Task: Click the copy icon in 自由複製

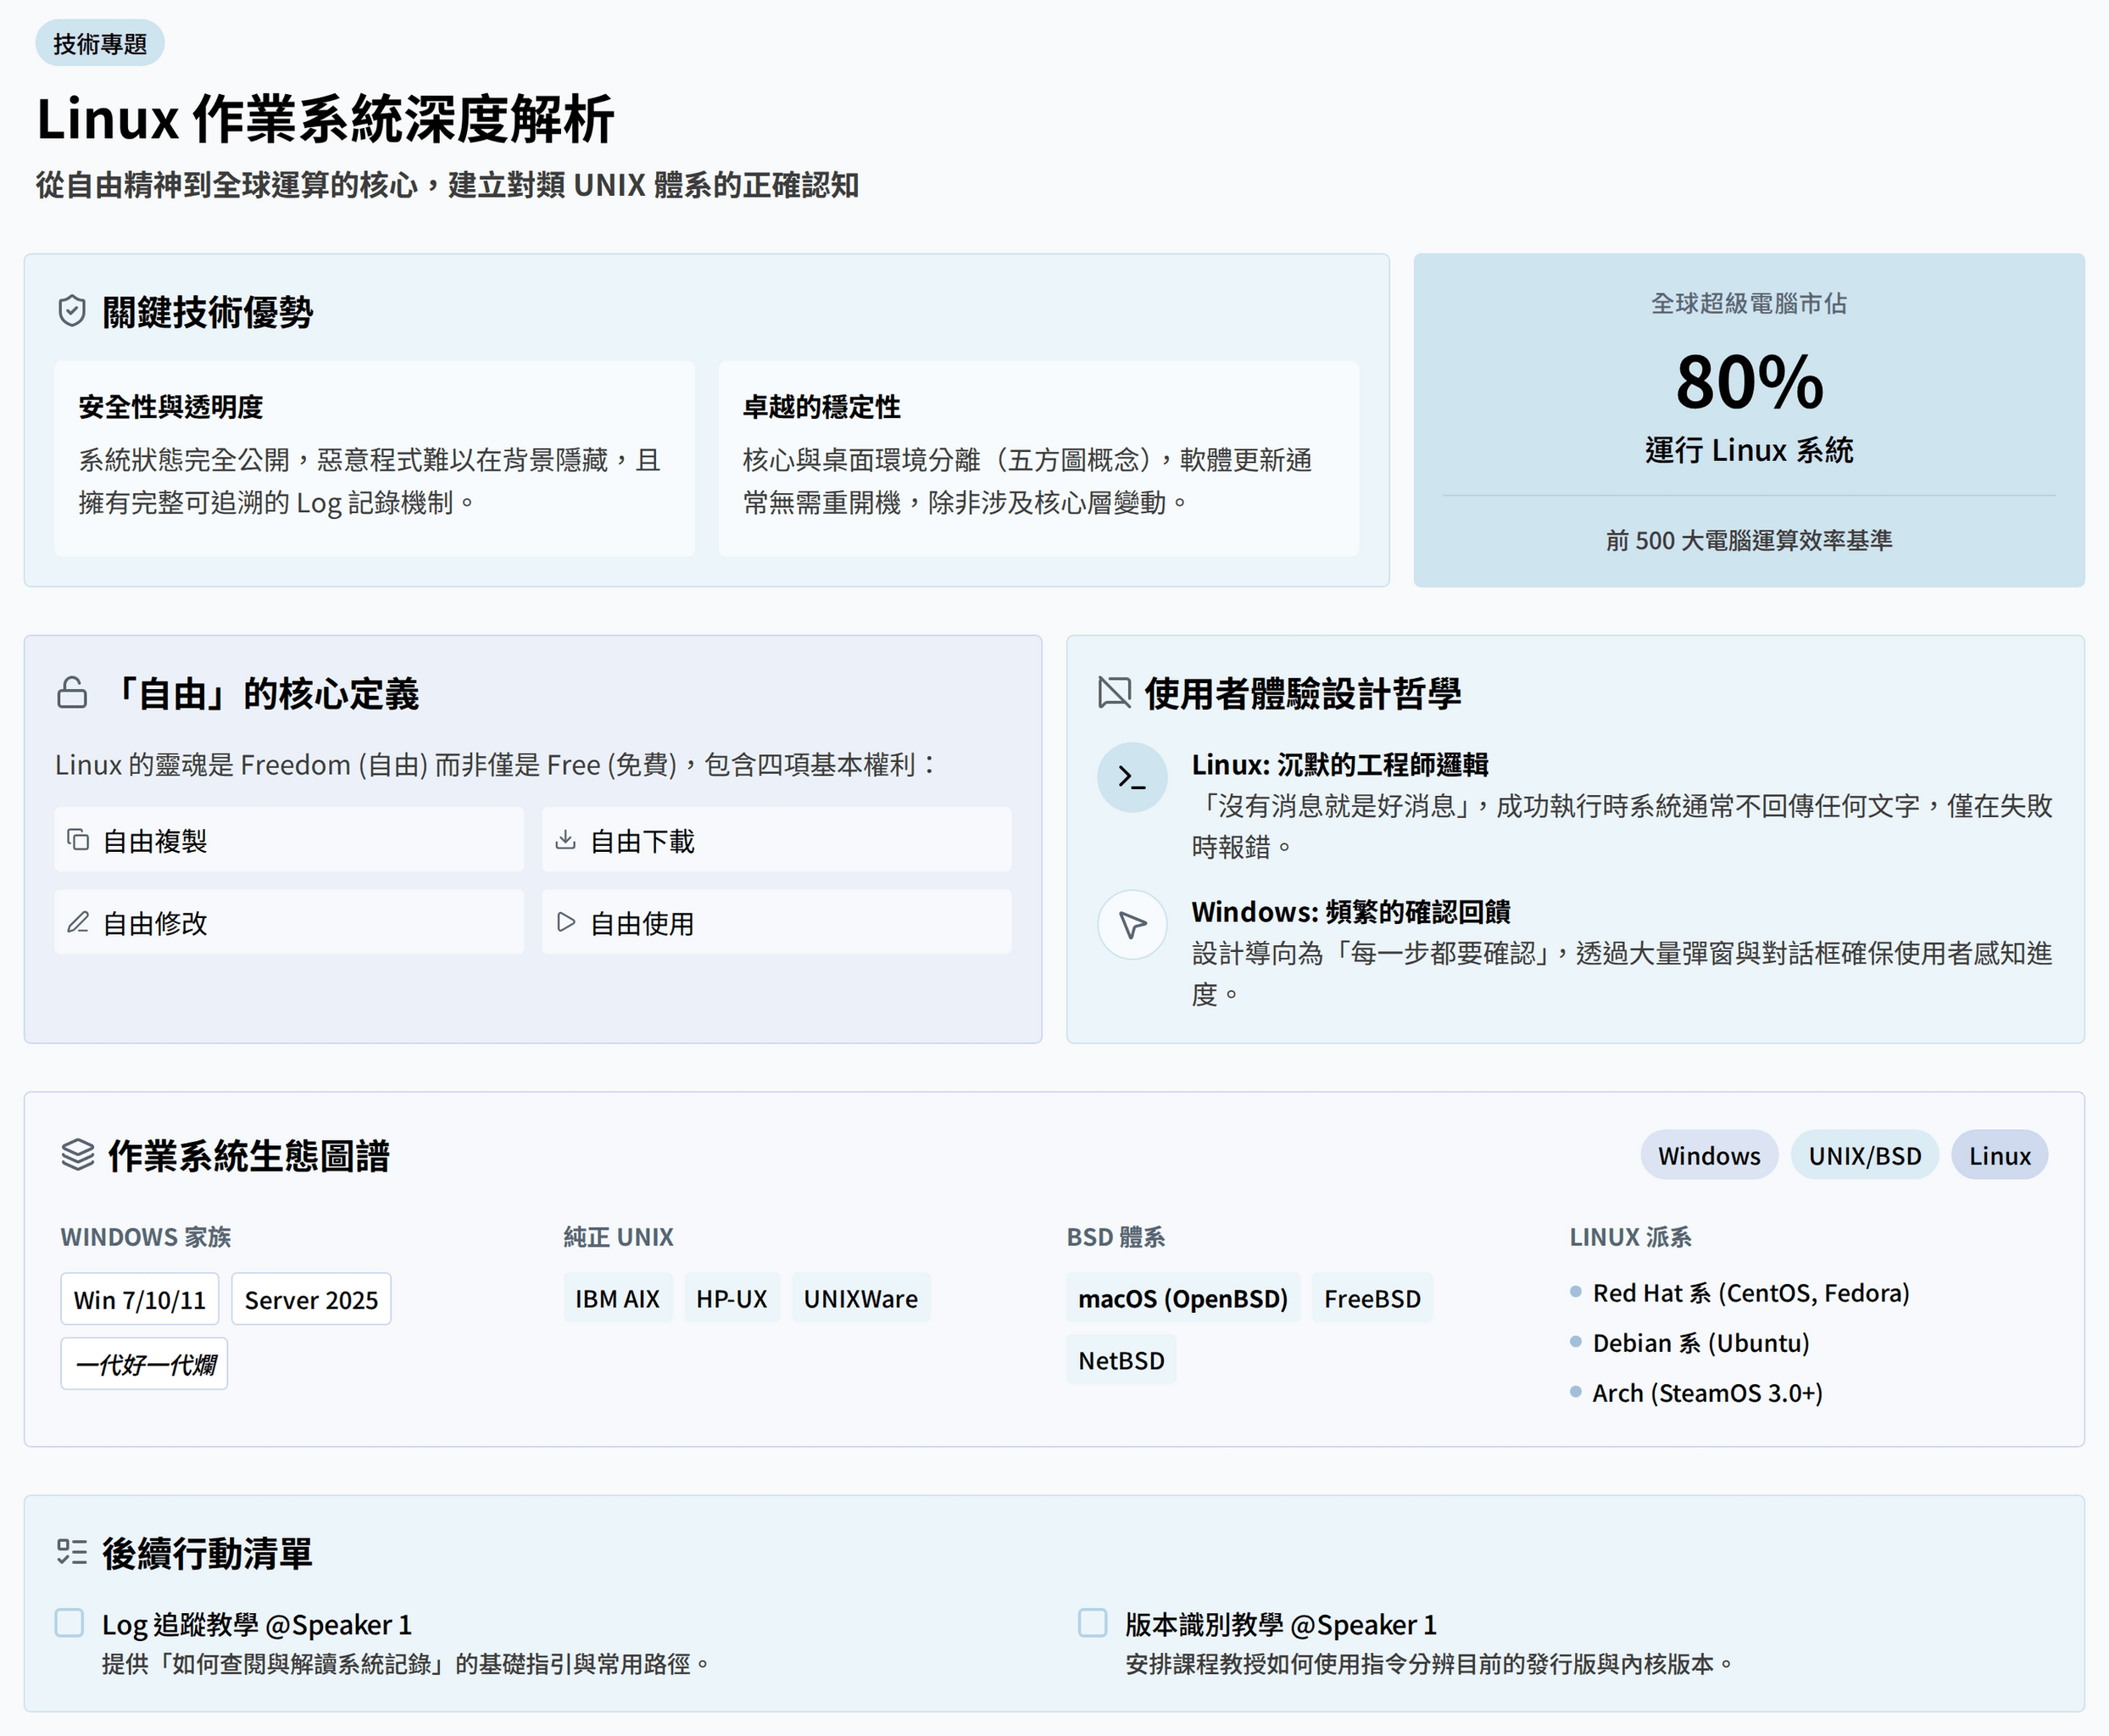Action: (78, 840)
